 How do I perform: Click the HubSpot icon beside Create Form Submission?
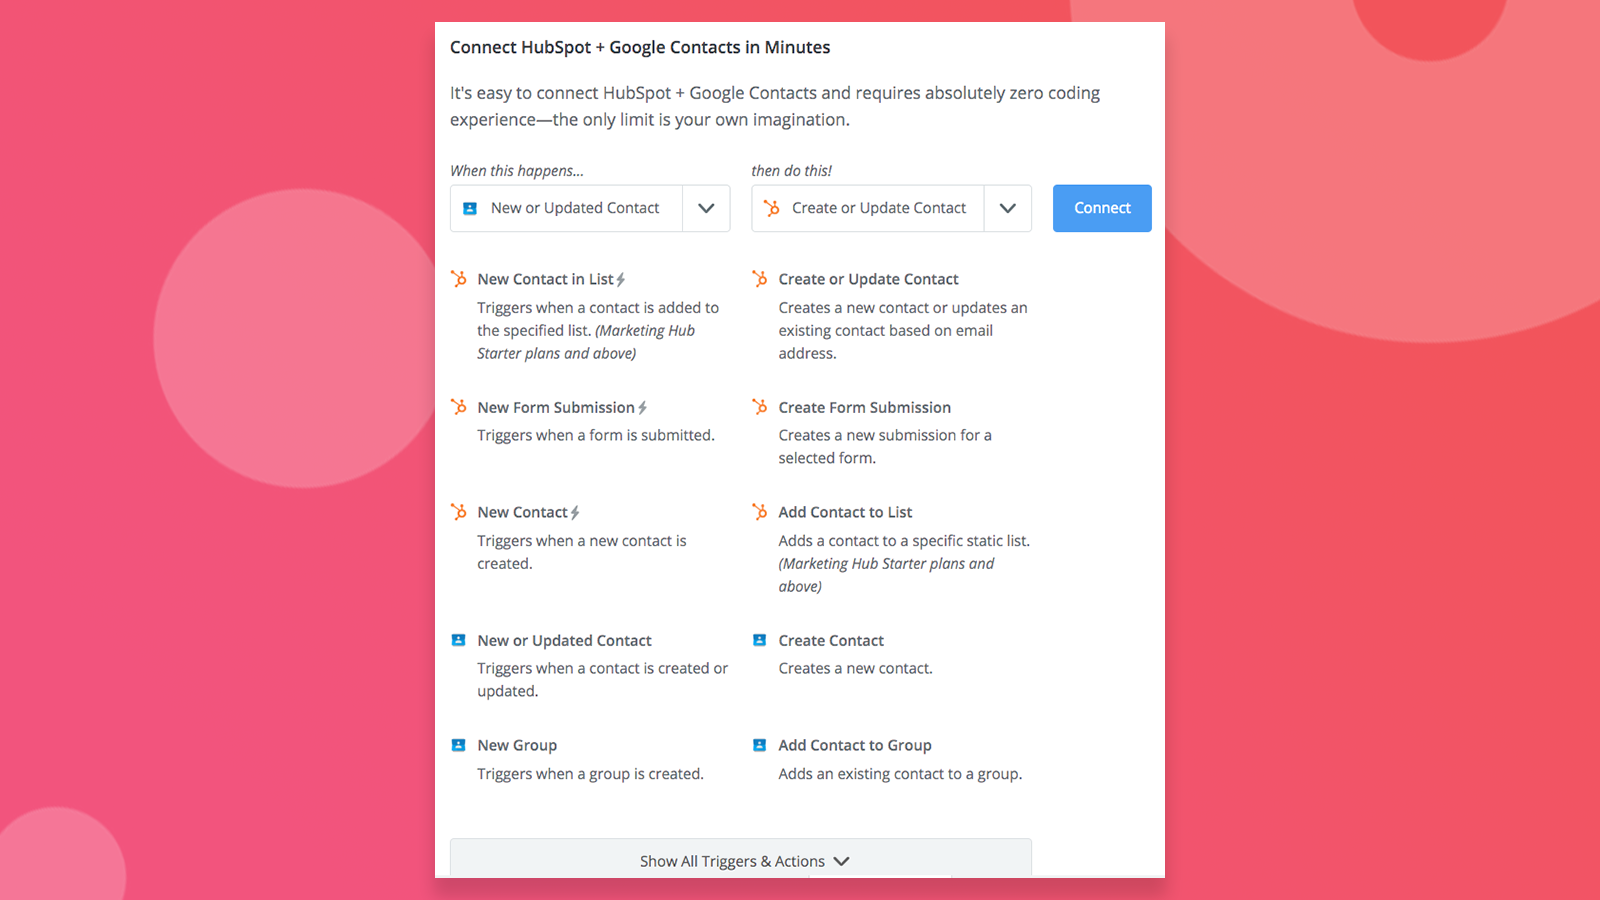click(x=760, y=407)
